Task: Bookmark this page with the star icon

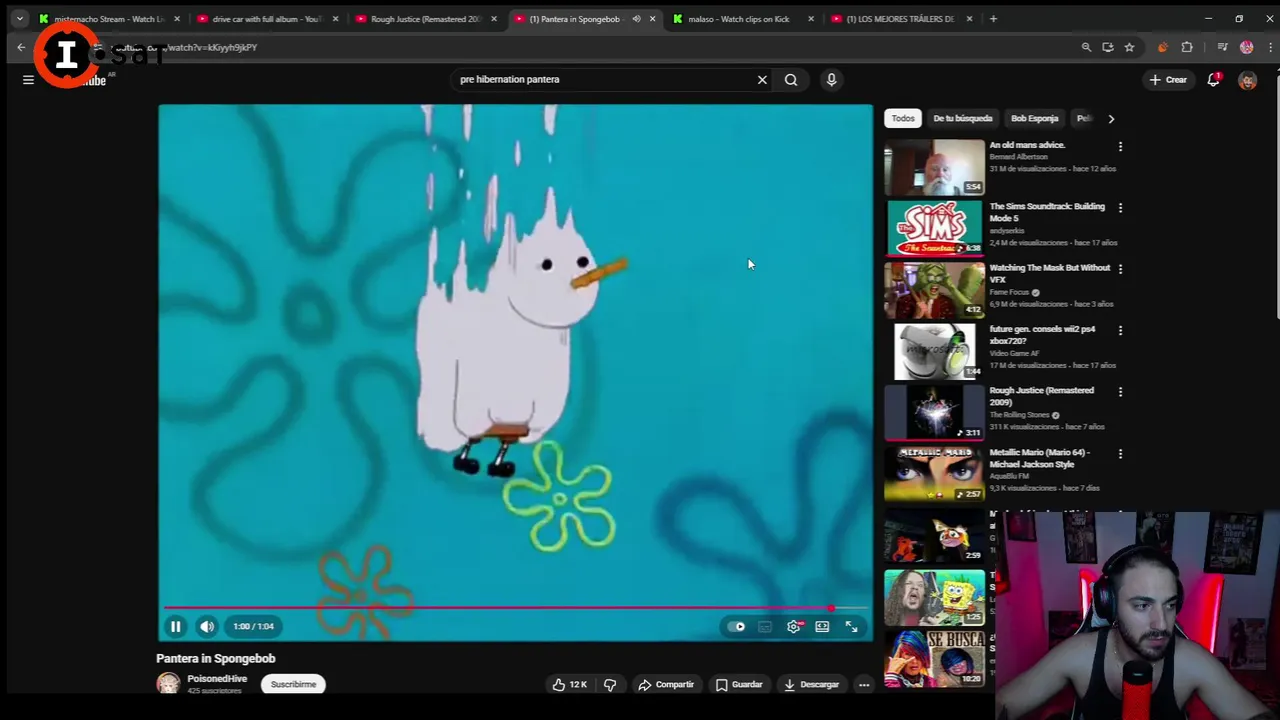Action: click(1129, 47)
